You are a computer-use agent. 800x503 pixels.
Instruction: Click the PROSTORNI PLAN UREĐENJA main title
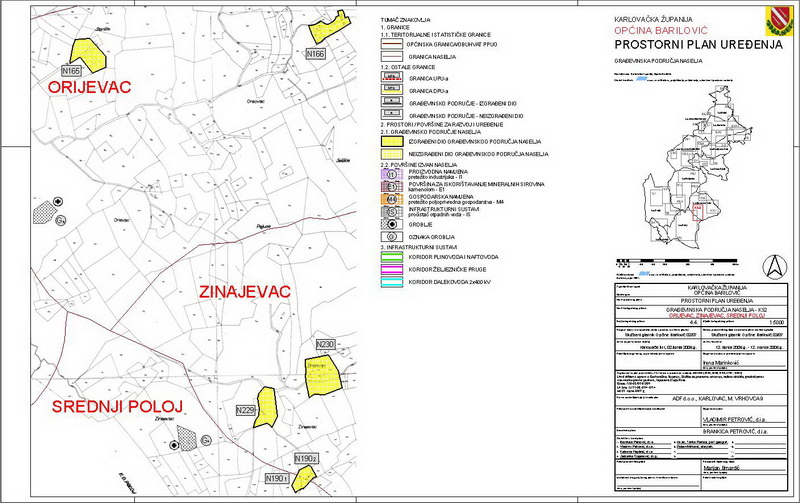tap(698, 44)
